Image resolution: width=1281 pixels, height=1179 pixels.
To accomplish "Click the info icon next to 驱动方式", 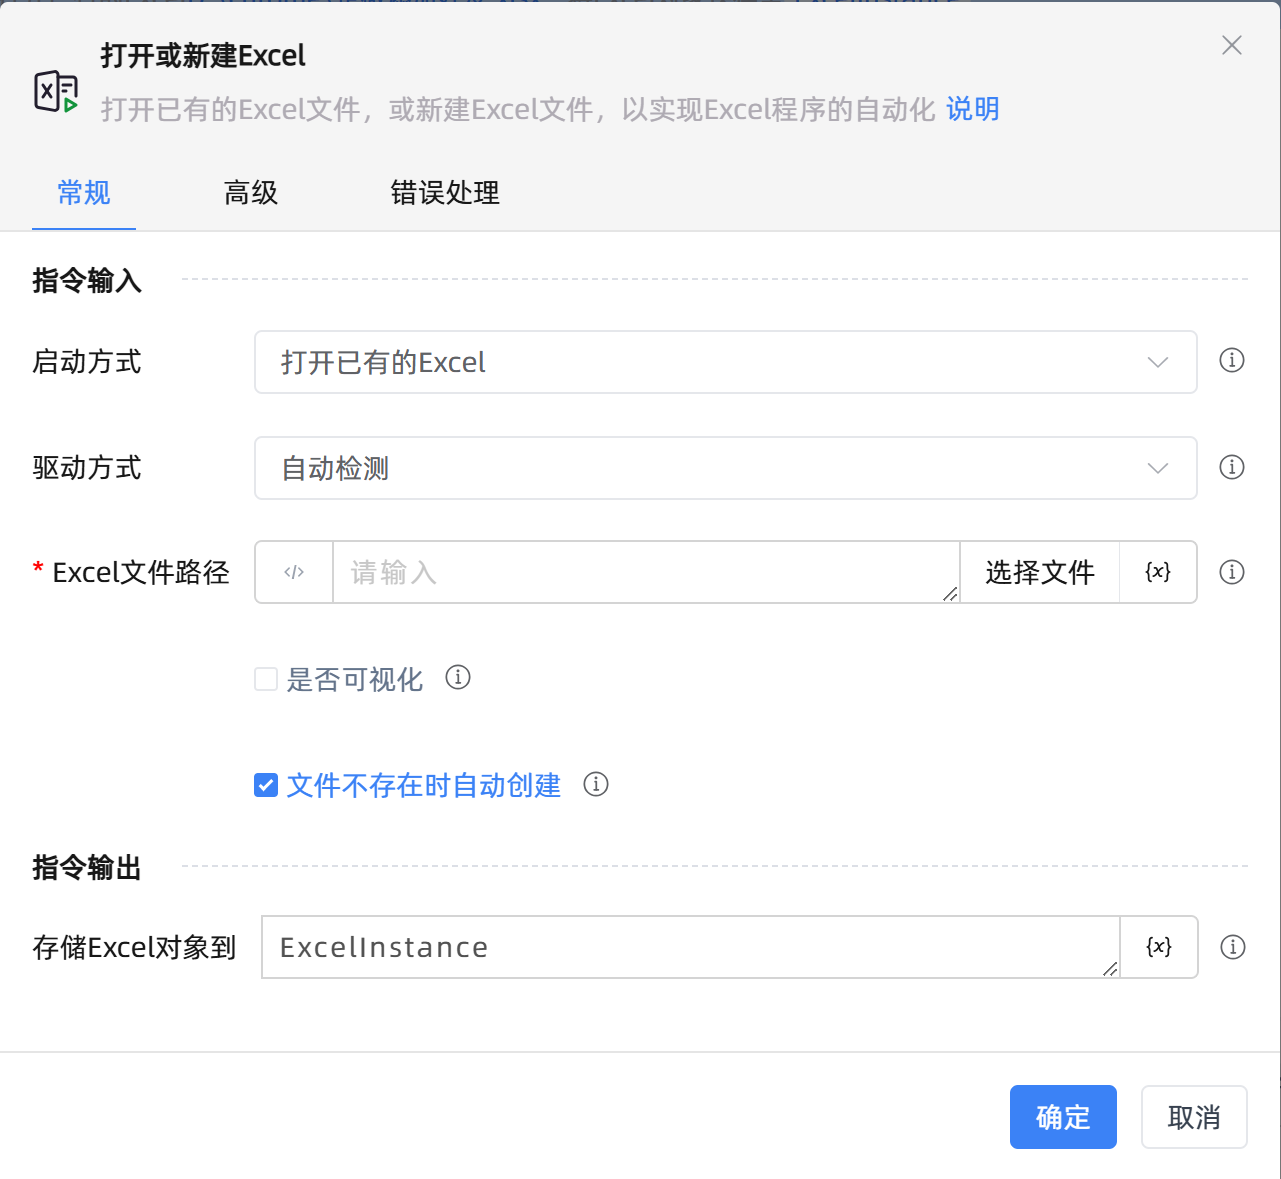I will pyautogui.click(x=1232, y=467).
